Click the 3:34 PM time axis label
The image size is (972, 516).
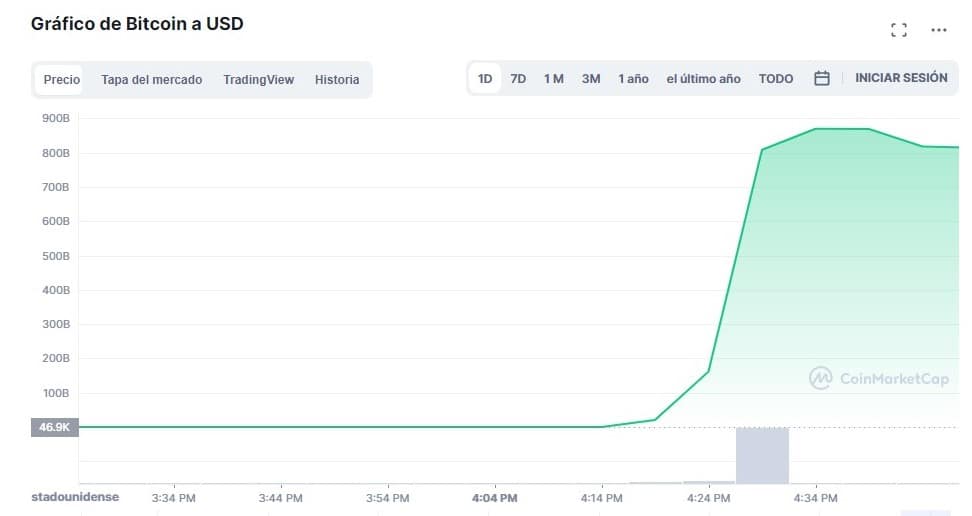(x=174, y=498)
